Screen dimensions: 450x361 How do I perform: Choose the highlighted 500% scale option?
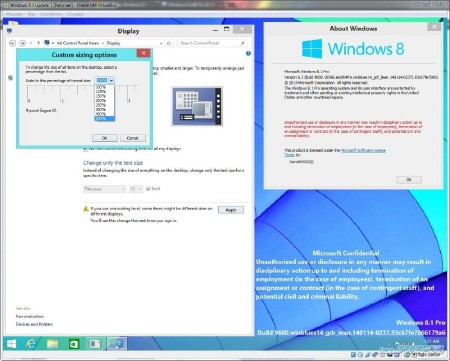(105, 119)
